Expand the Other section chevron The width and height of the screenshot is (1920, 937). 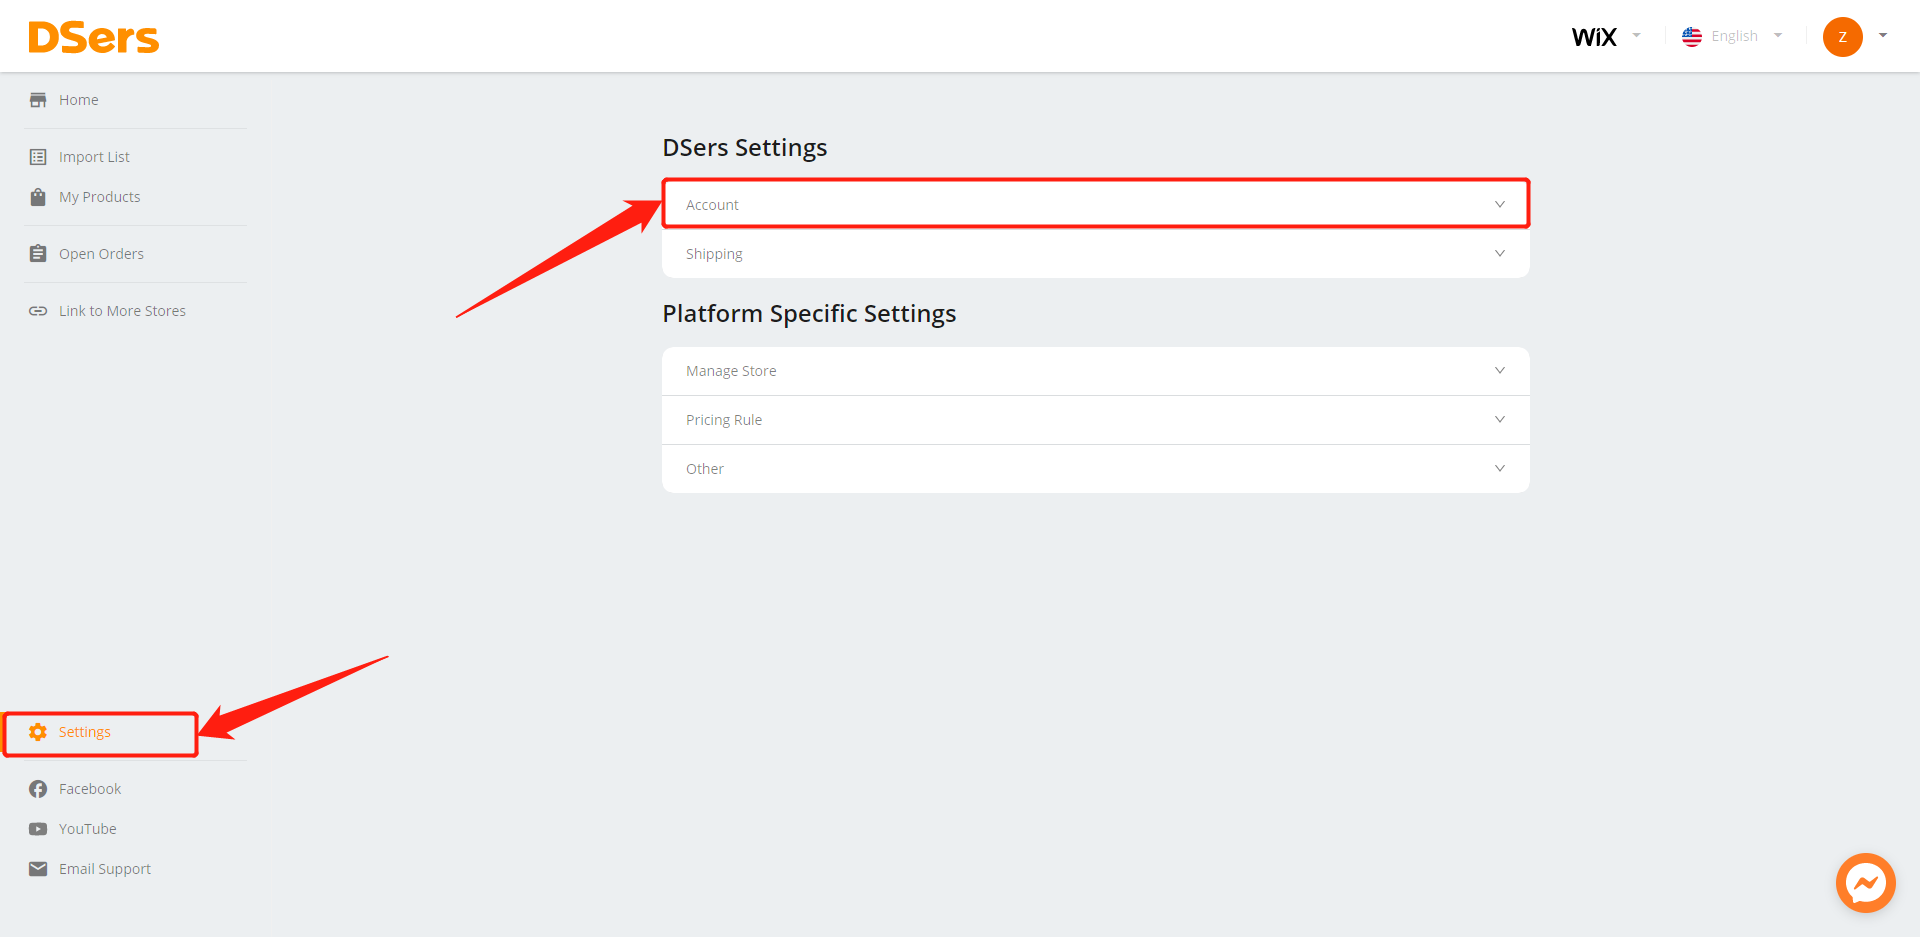point(1500,468)
